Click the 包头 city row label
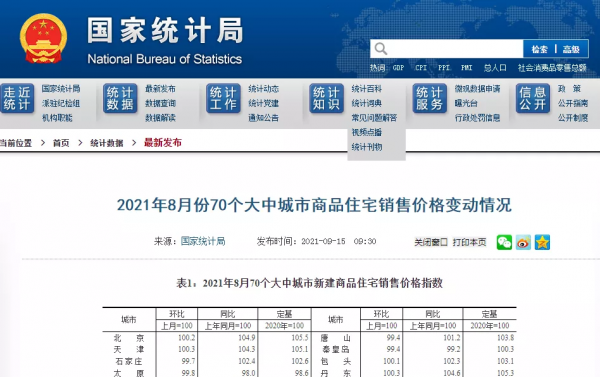 pos(336,361)
